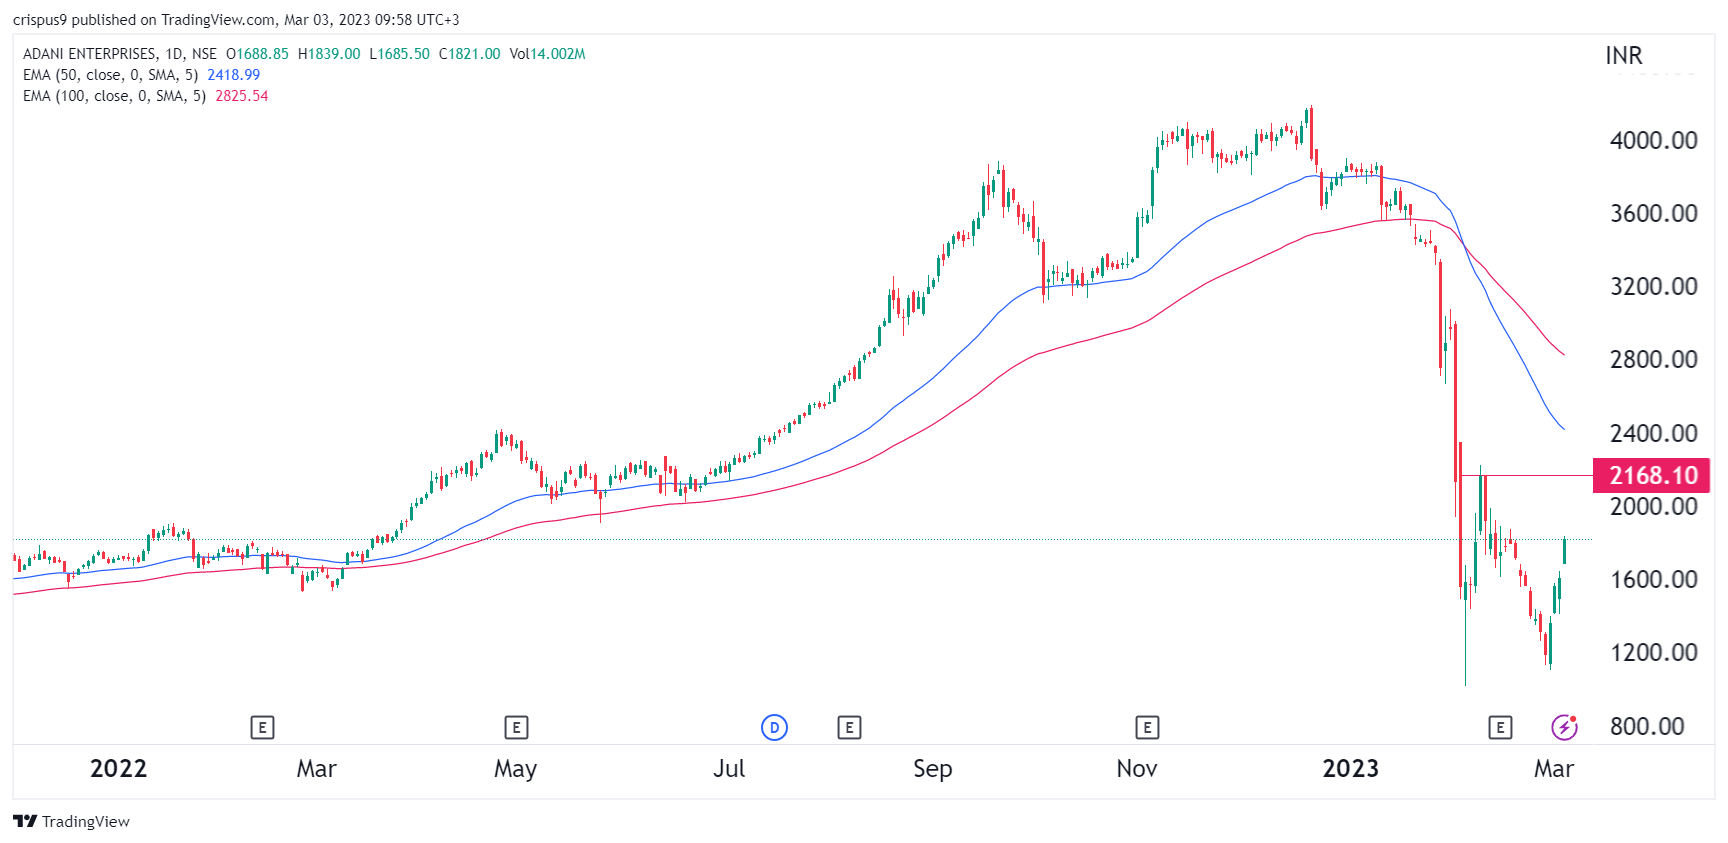Click the 4000.00 price axis label
Image resolution: width=1728 pixels, height=843 pixels.
tap(1653, 140)
